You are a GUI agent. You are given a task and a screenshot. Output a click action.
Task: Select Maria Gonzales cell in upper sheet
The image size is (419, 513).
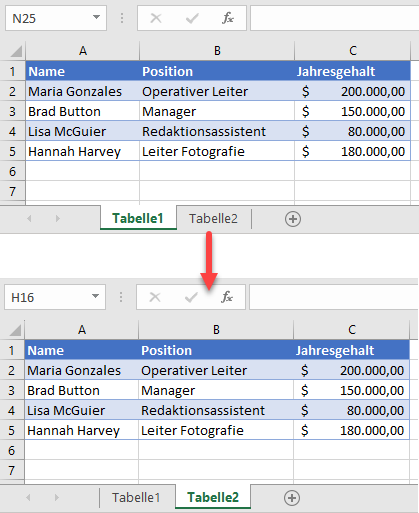[x=83, y=91]
